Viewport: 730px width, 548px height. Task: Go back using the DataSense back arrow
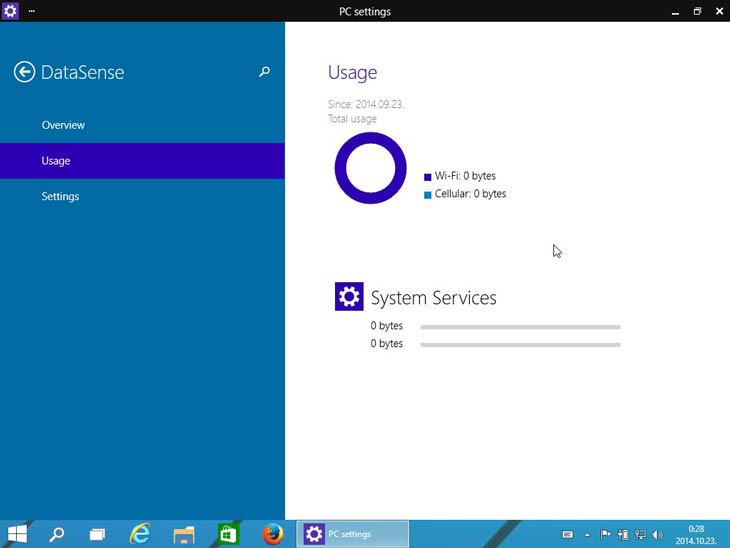click(x=24, y=72)
